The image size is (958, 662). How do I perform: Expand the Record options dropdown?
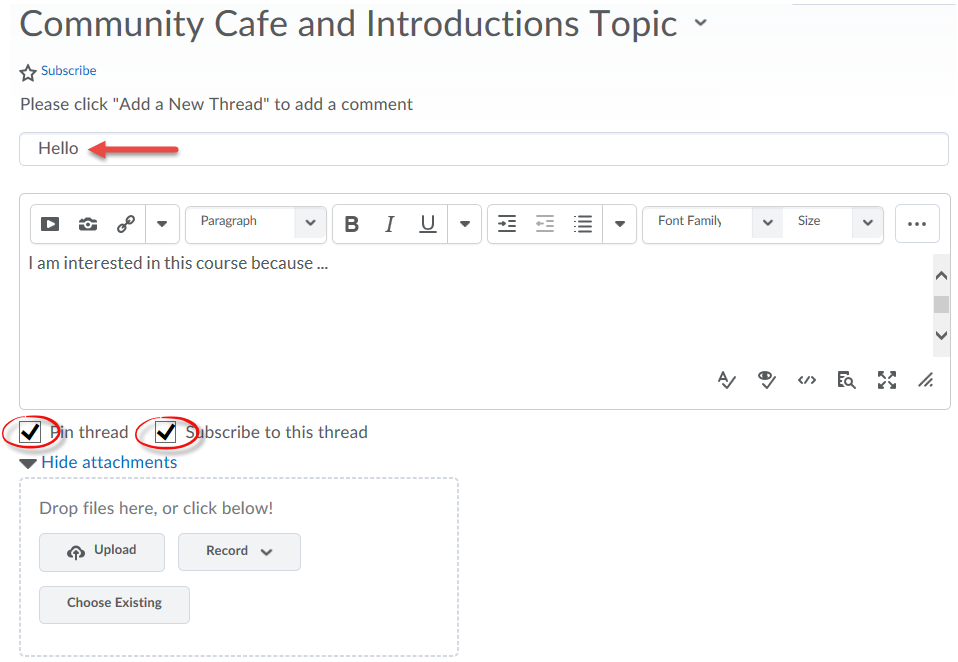tap(240, 551)
